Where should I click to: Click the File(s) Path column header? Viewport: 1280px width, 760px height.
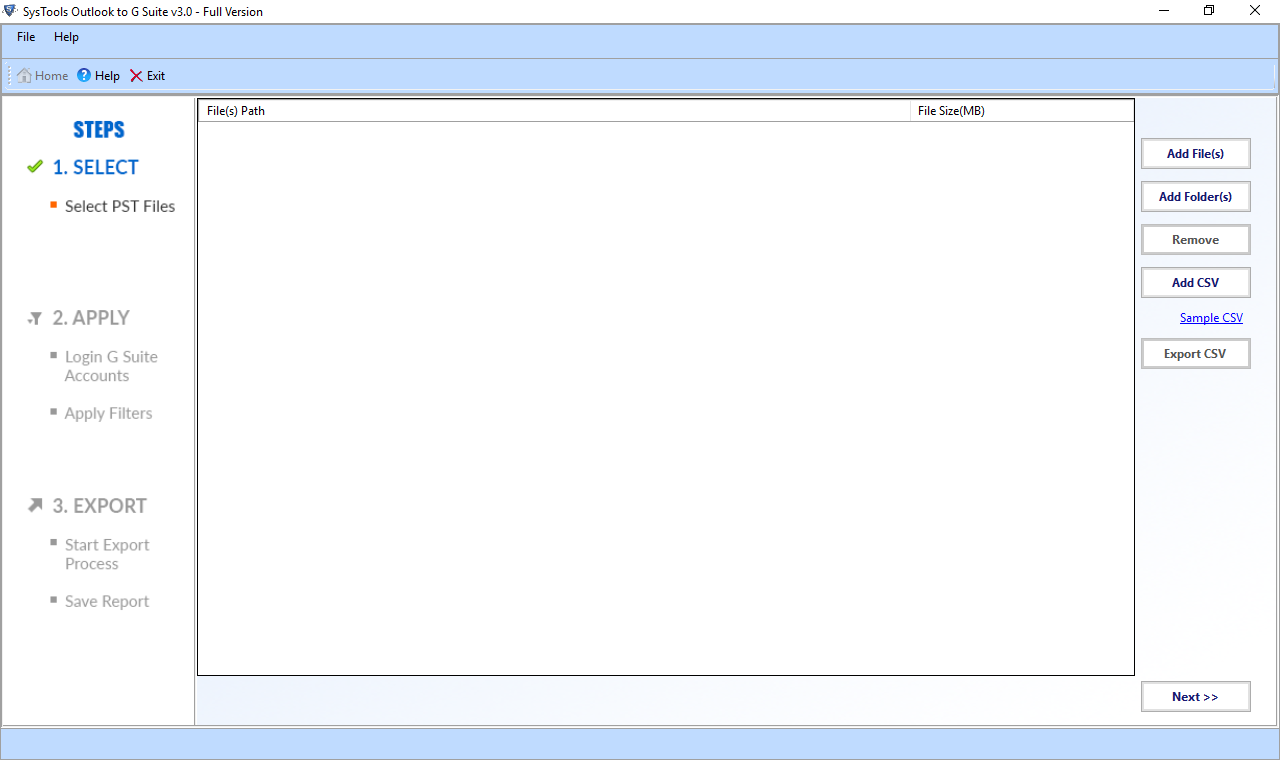[554, 111]
